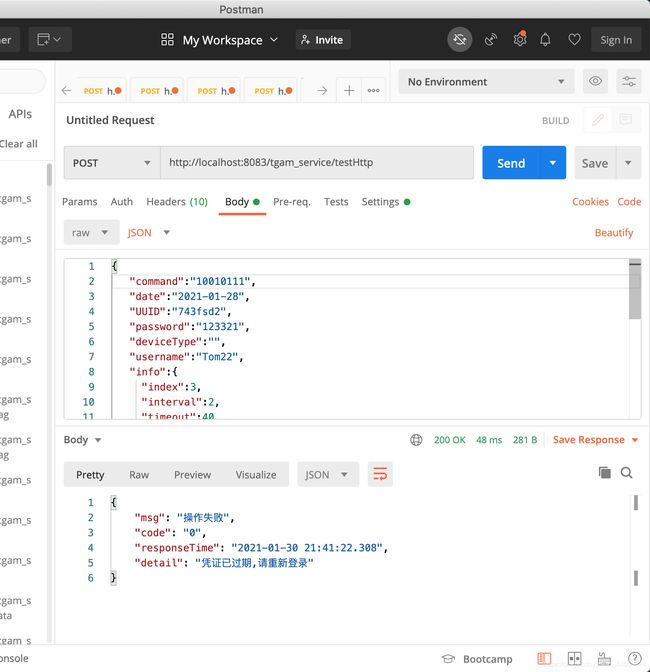Toggle the single pane layout icon
Screen dimensions: 650x672
coord(544,658)
